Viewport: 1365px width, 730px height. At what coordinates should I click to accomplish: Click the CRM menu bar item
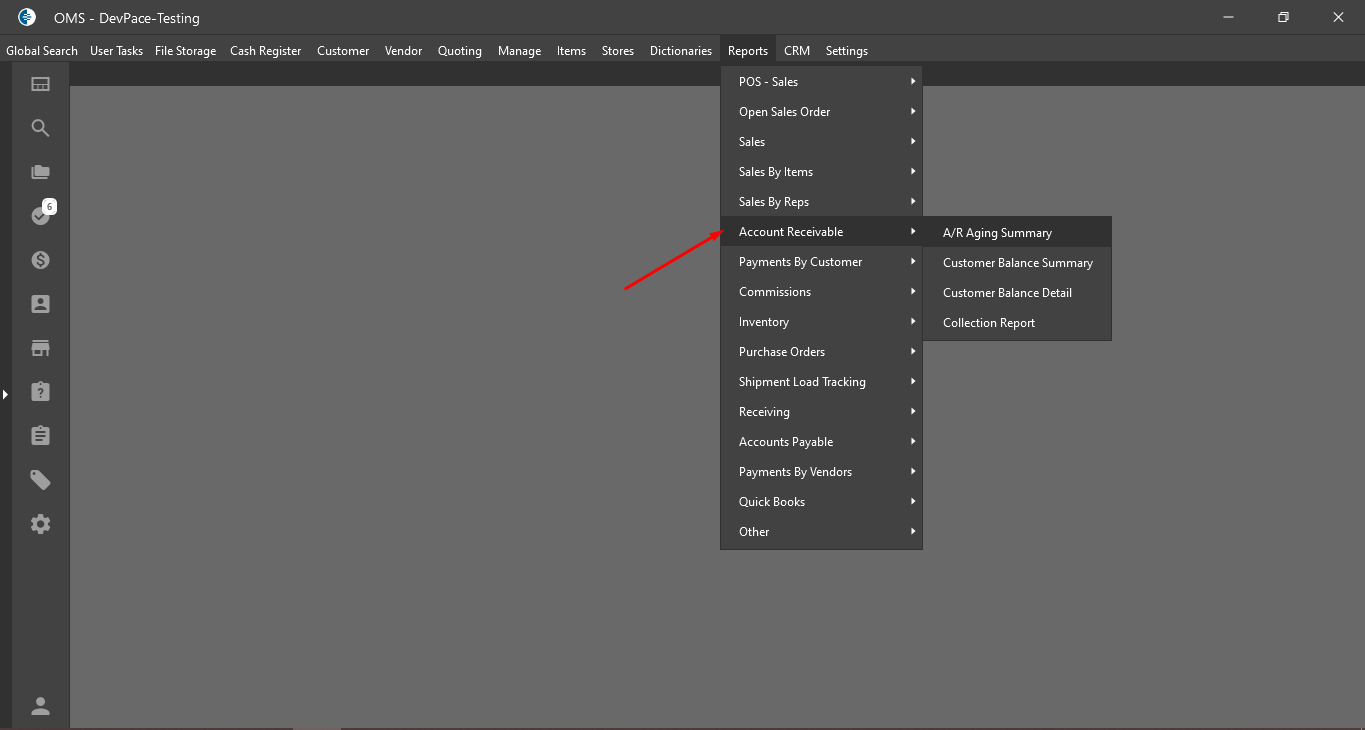click(796, 51)
